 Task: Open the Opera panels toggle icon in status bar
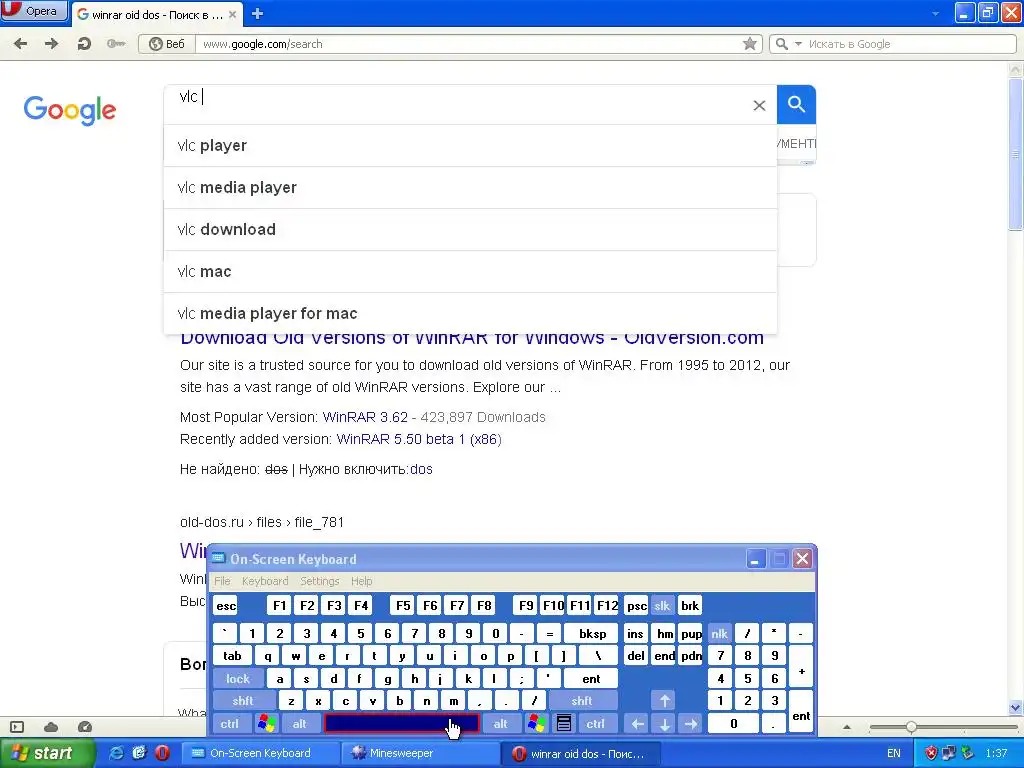pyautogui.click(x=17, y=727)
